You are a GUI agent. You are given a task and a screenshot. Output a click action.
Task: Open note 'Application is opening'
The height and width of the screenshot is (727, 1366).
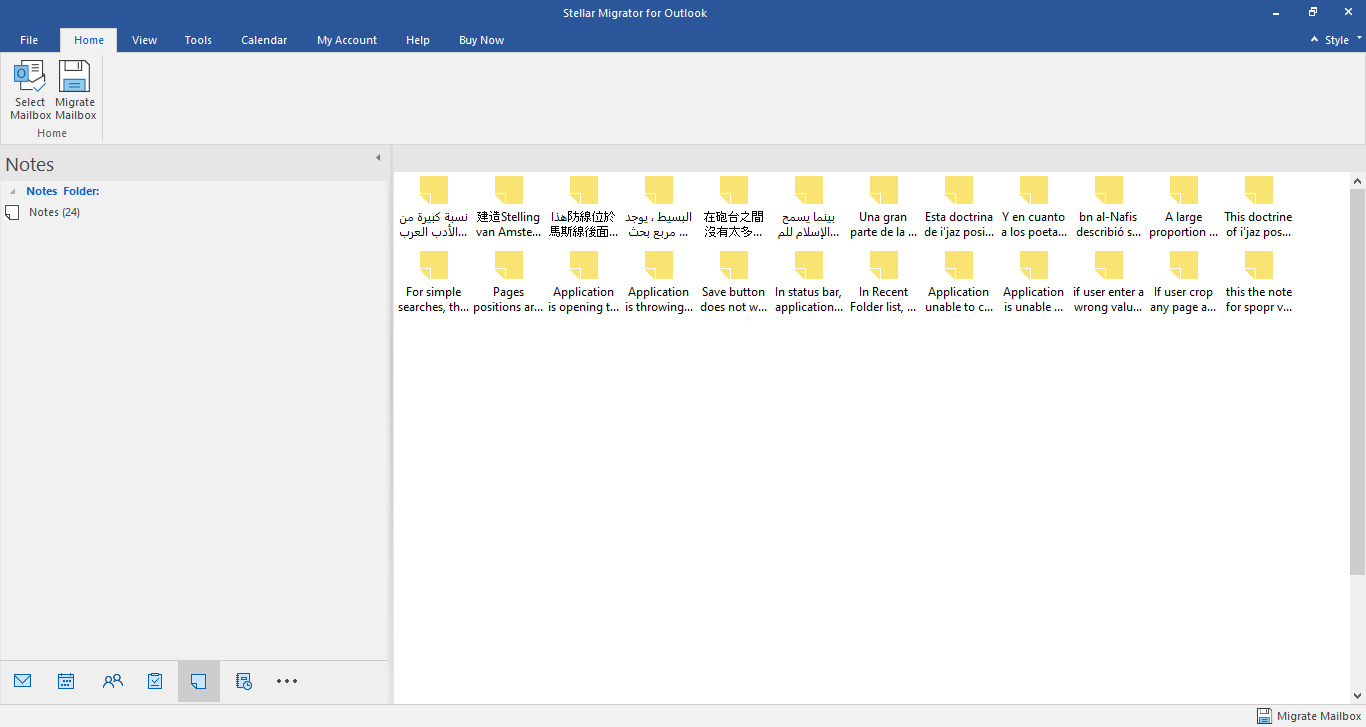tap(583, 283)
